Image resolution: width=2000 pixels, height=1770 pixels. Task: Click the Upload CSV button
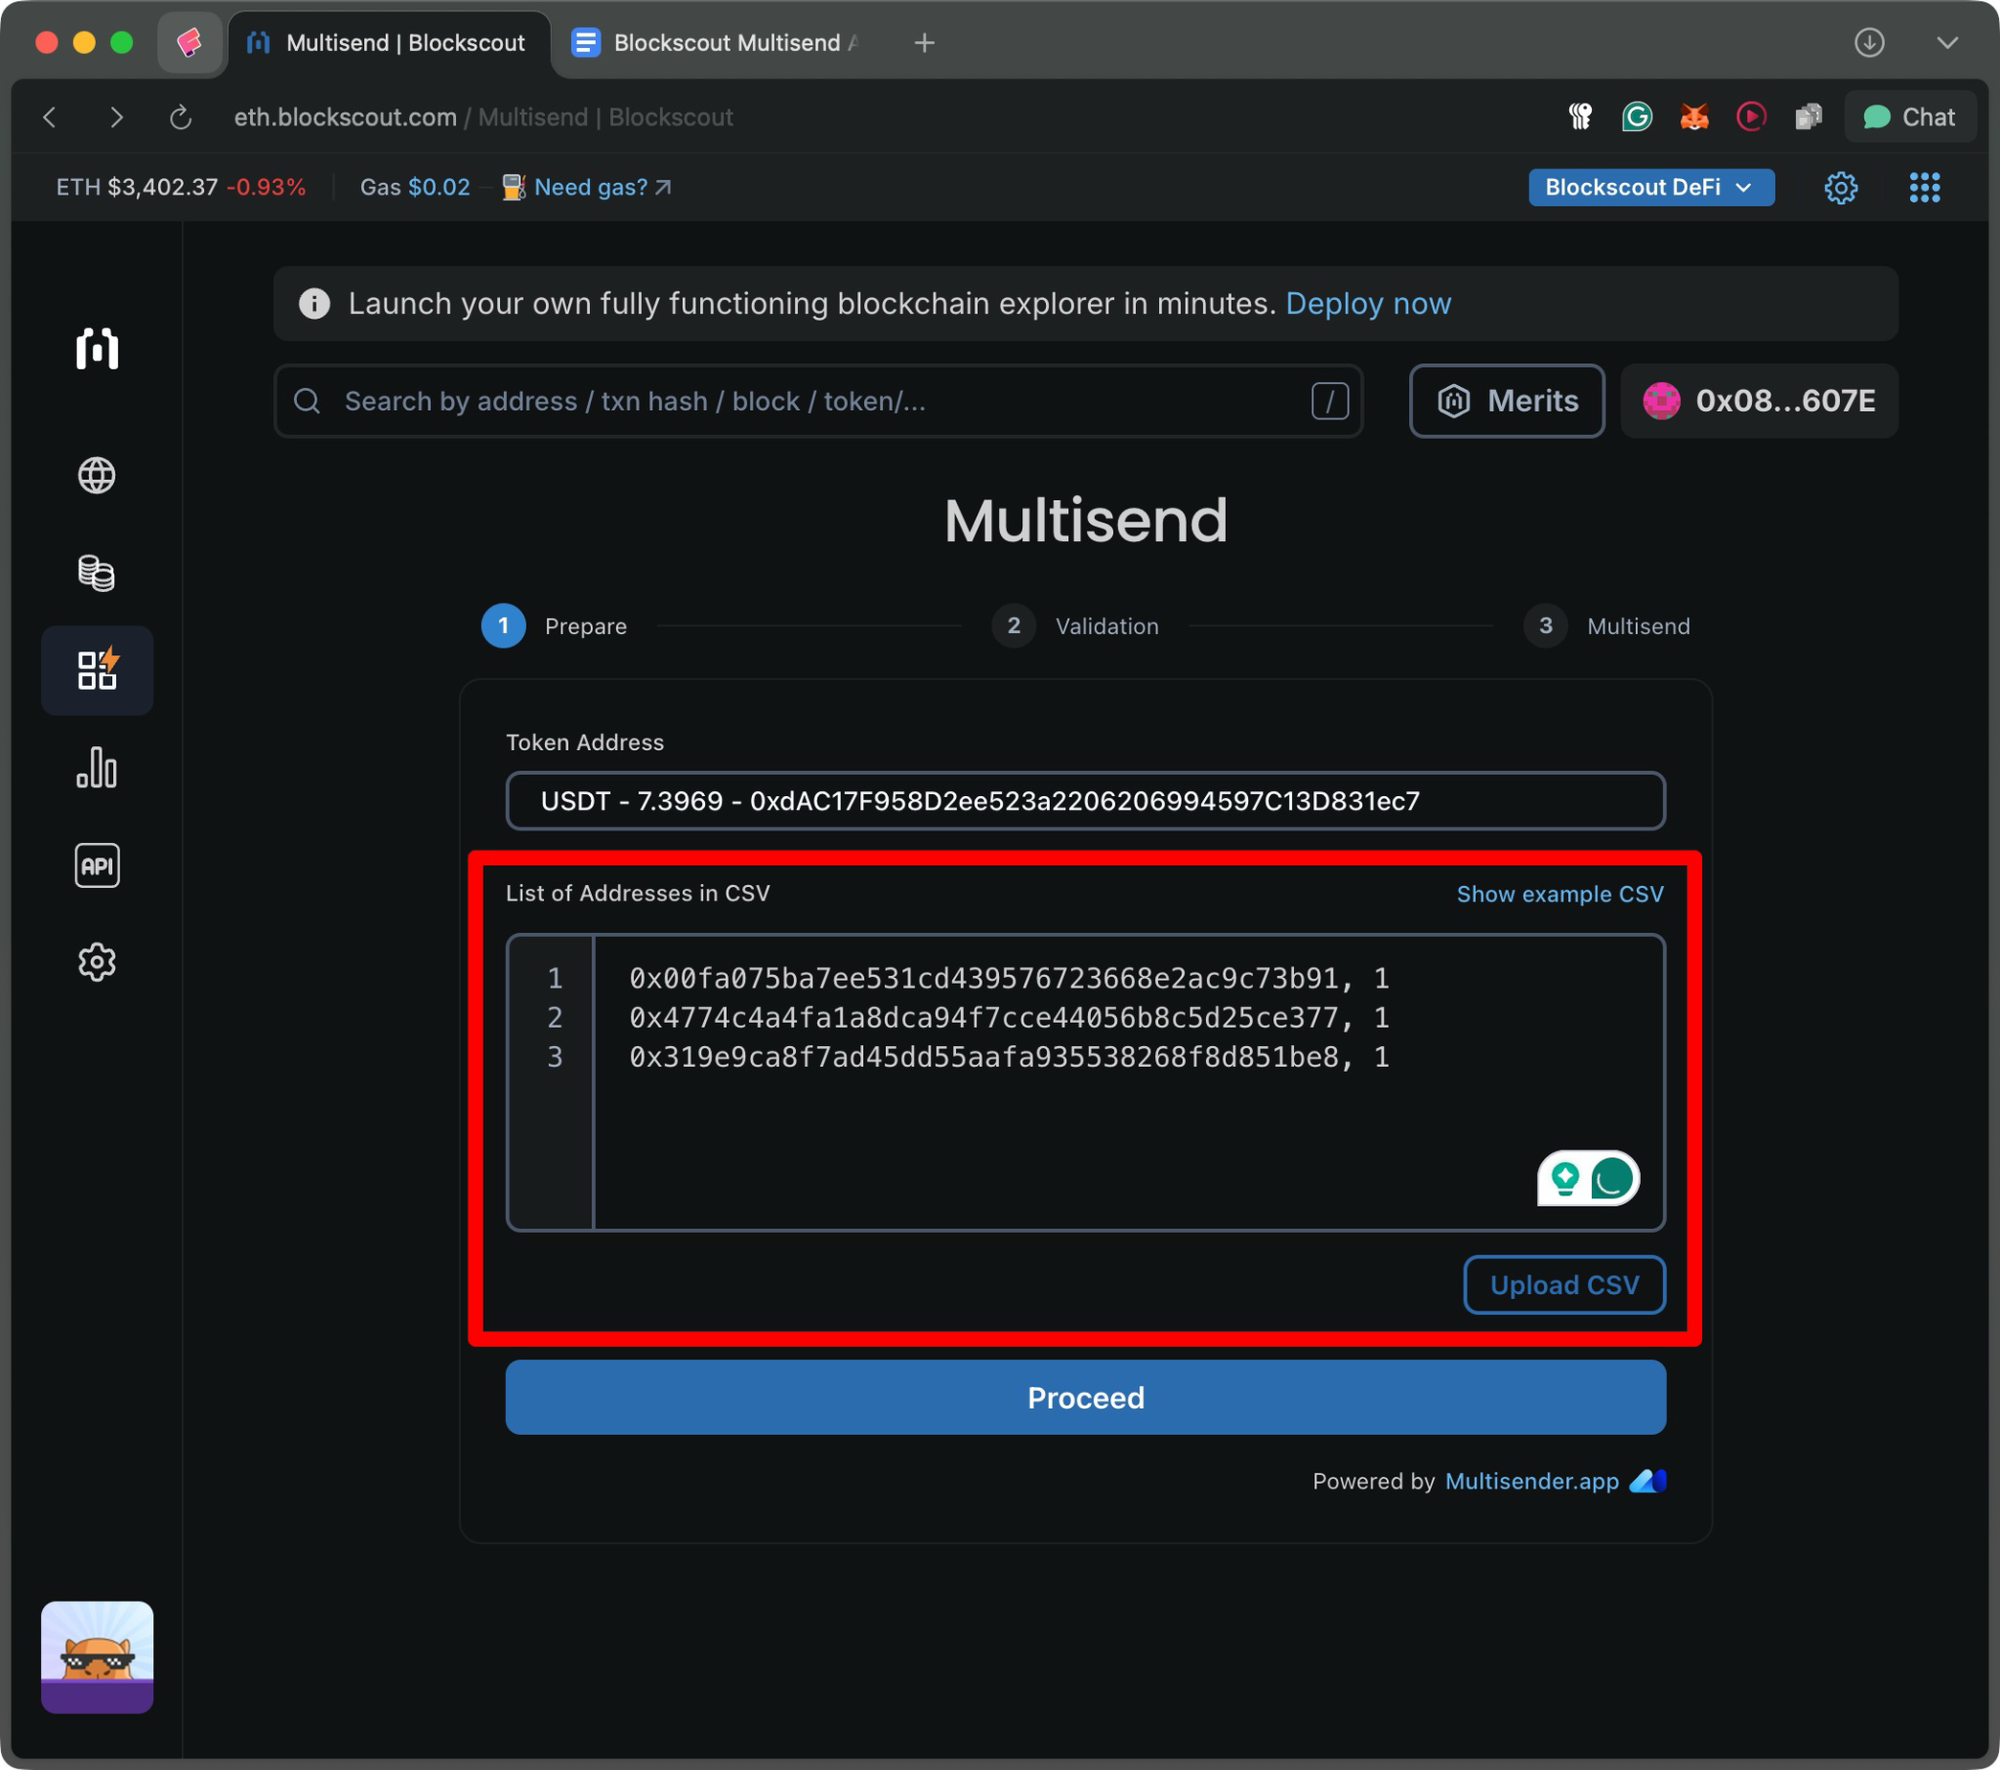click(1564, 1285)
